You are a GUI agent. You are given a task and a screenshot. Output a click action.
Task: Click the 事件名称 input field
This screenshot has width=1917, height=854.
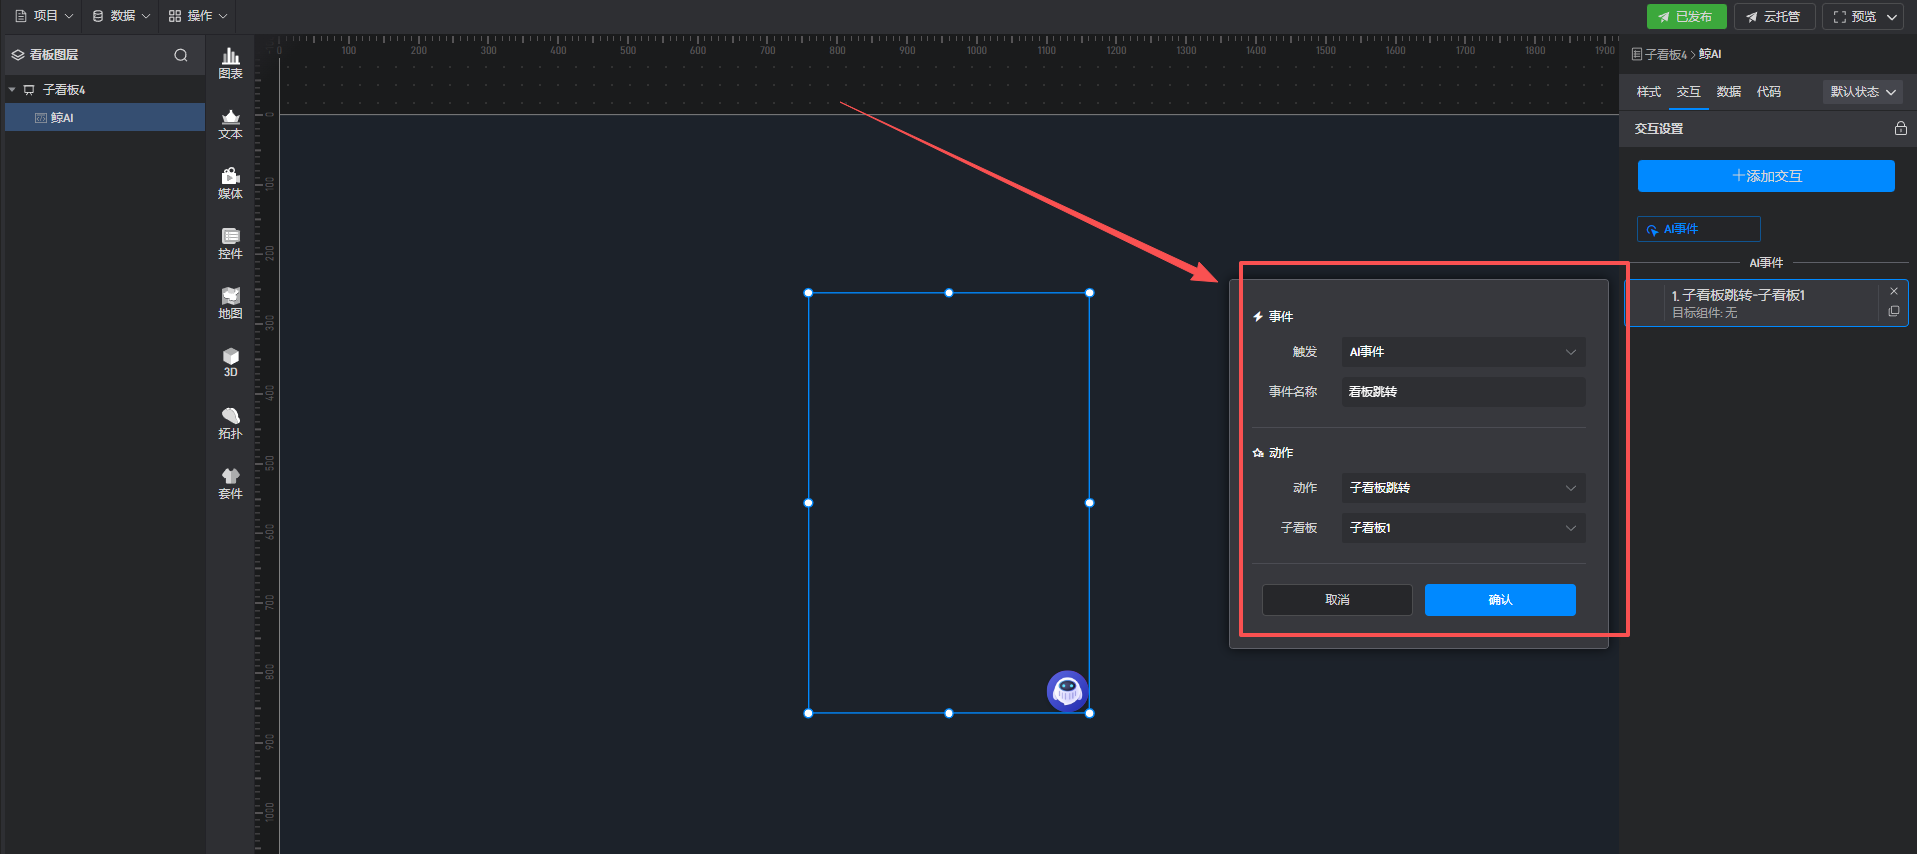click(x=1463, y=392)
